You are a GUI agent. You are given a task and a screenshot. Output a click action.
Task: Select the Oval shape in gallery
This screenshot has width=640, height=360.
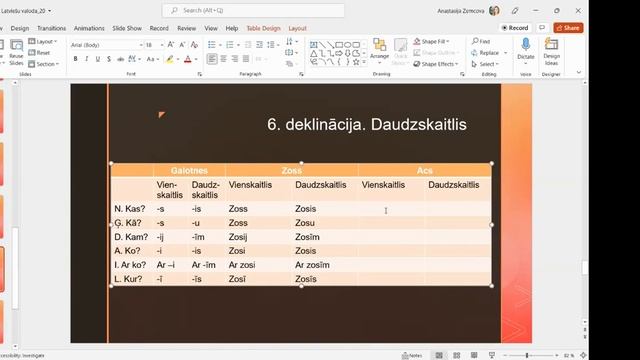347,44
